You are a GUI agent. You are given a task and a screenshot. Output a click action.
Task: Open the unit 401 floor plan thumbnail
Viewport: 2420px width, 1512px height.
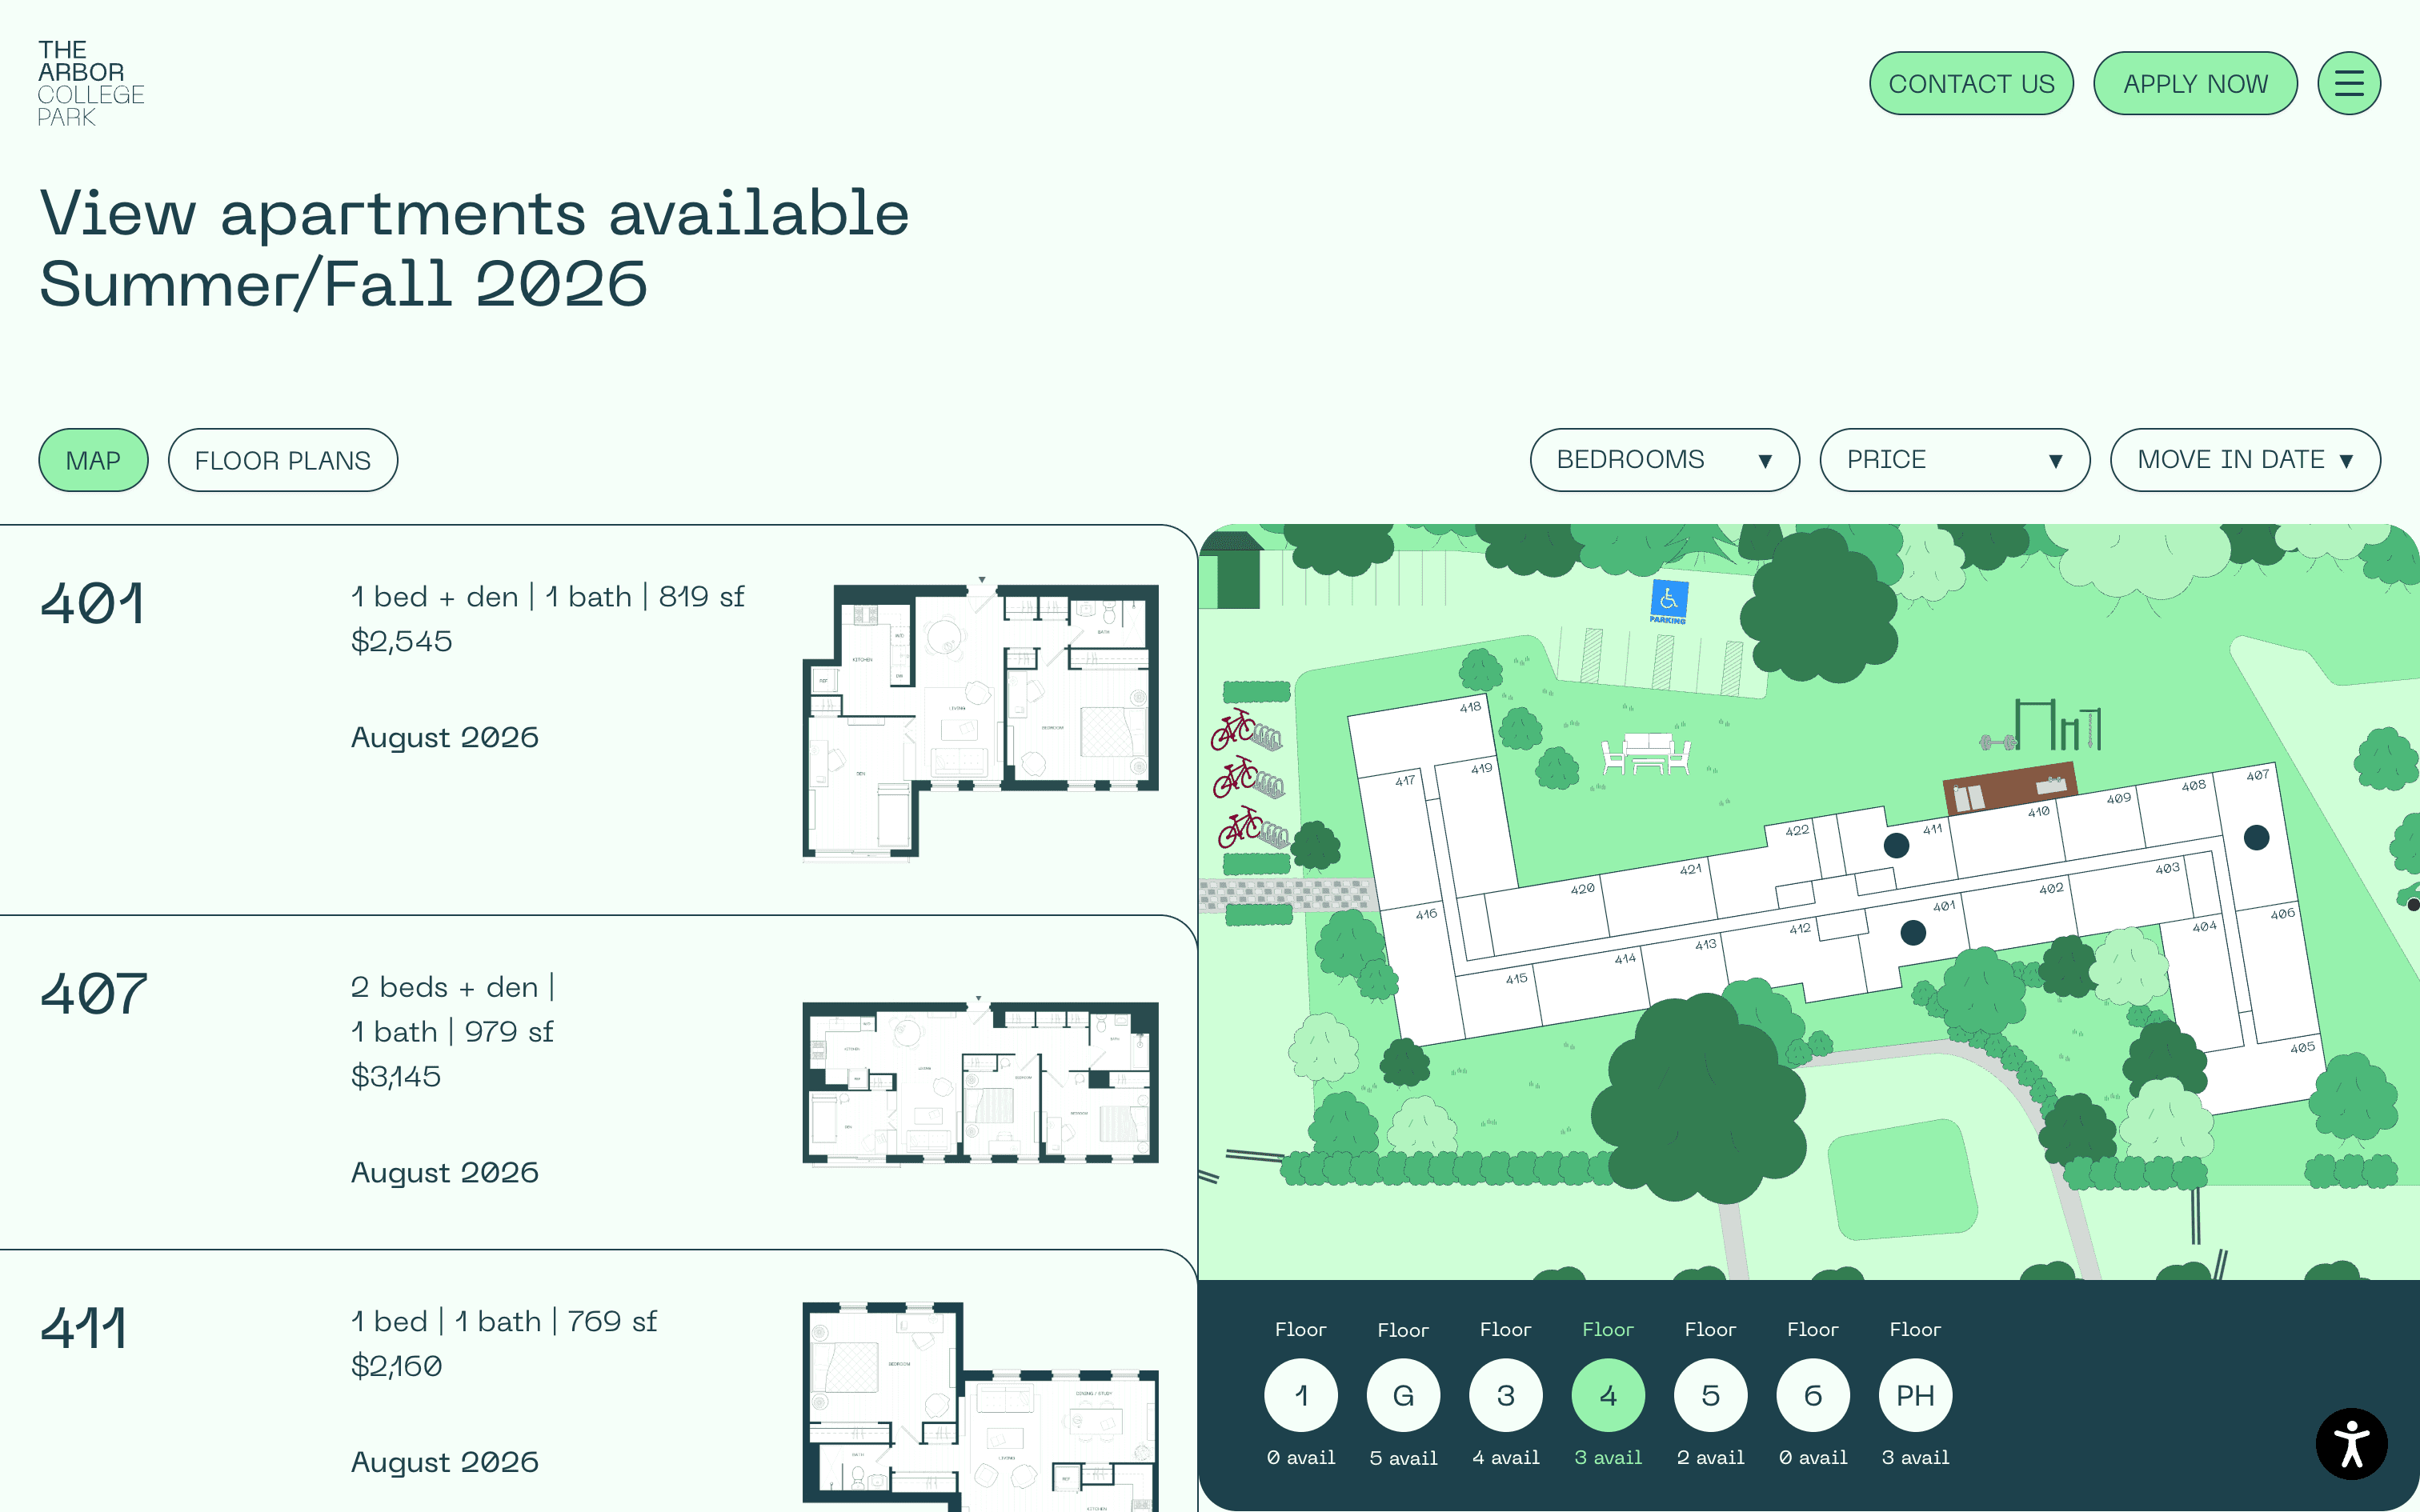coord(980,720)
